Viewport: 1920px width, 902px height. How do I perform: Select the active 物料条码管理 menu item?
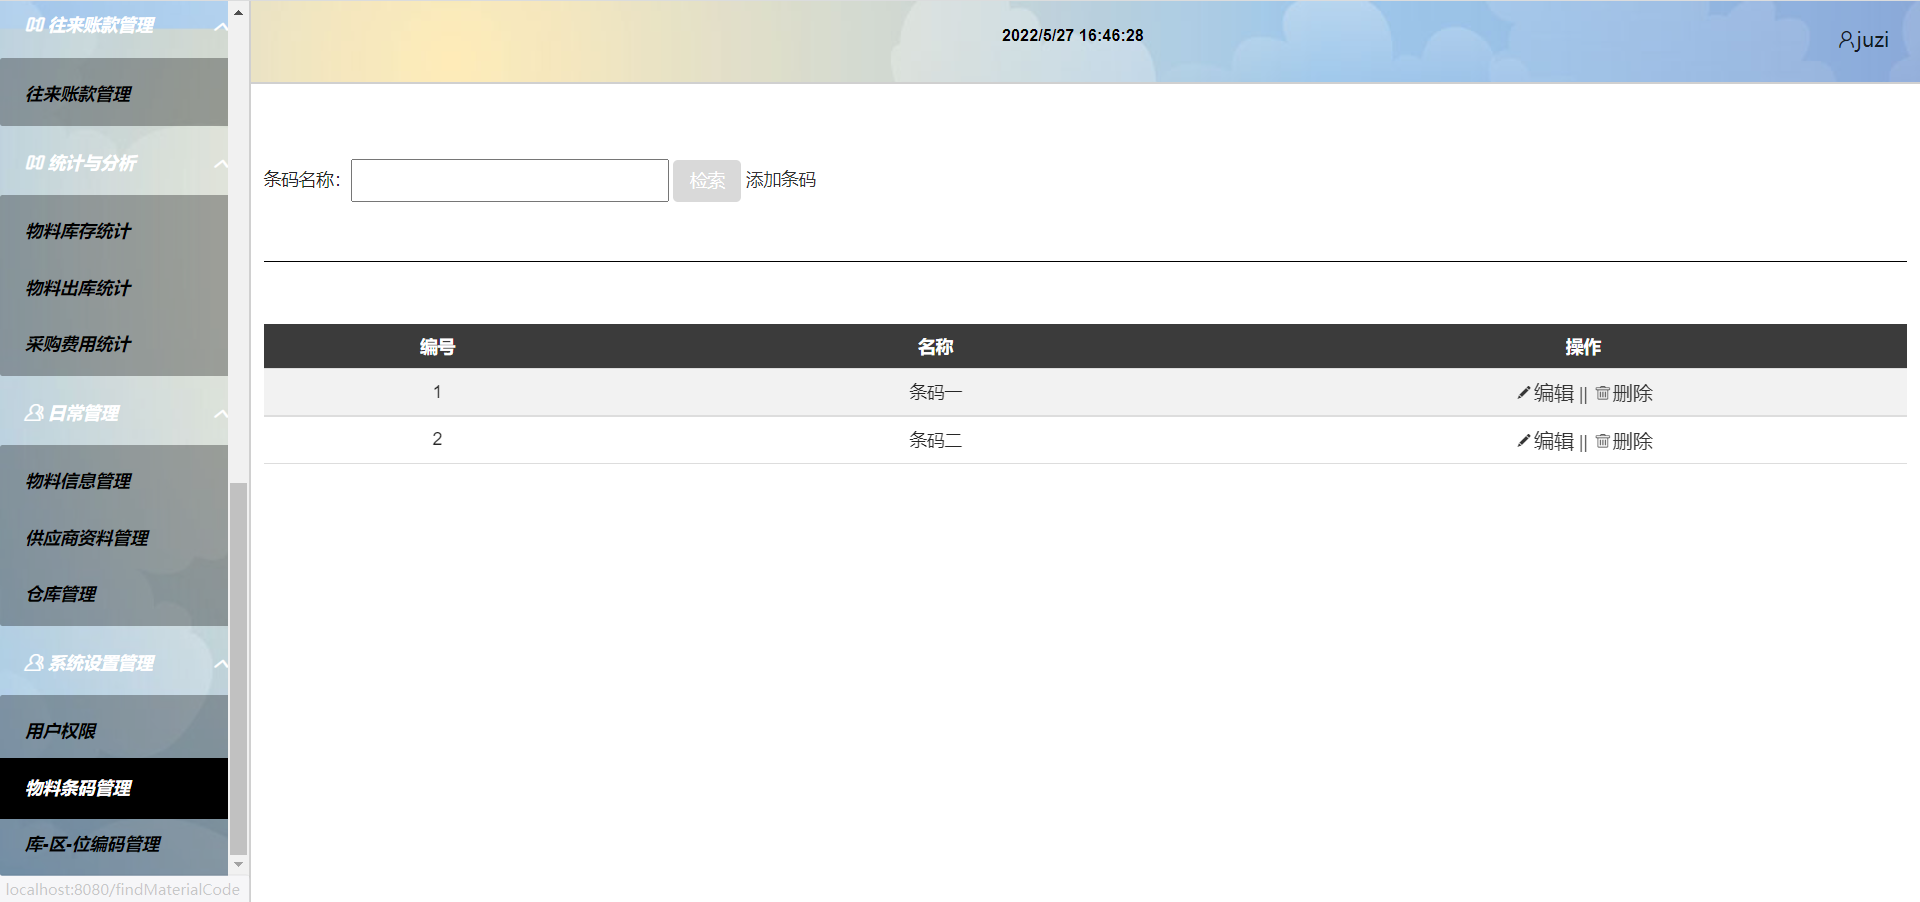[114, 788]
